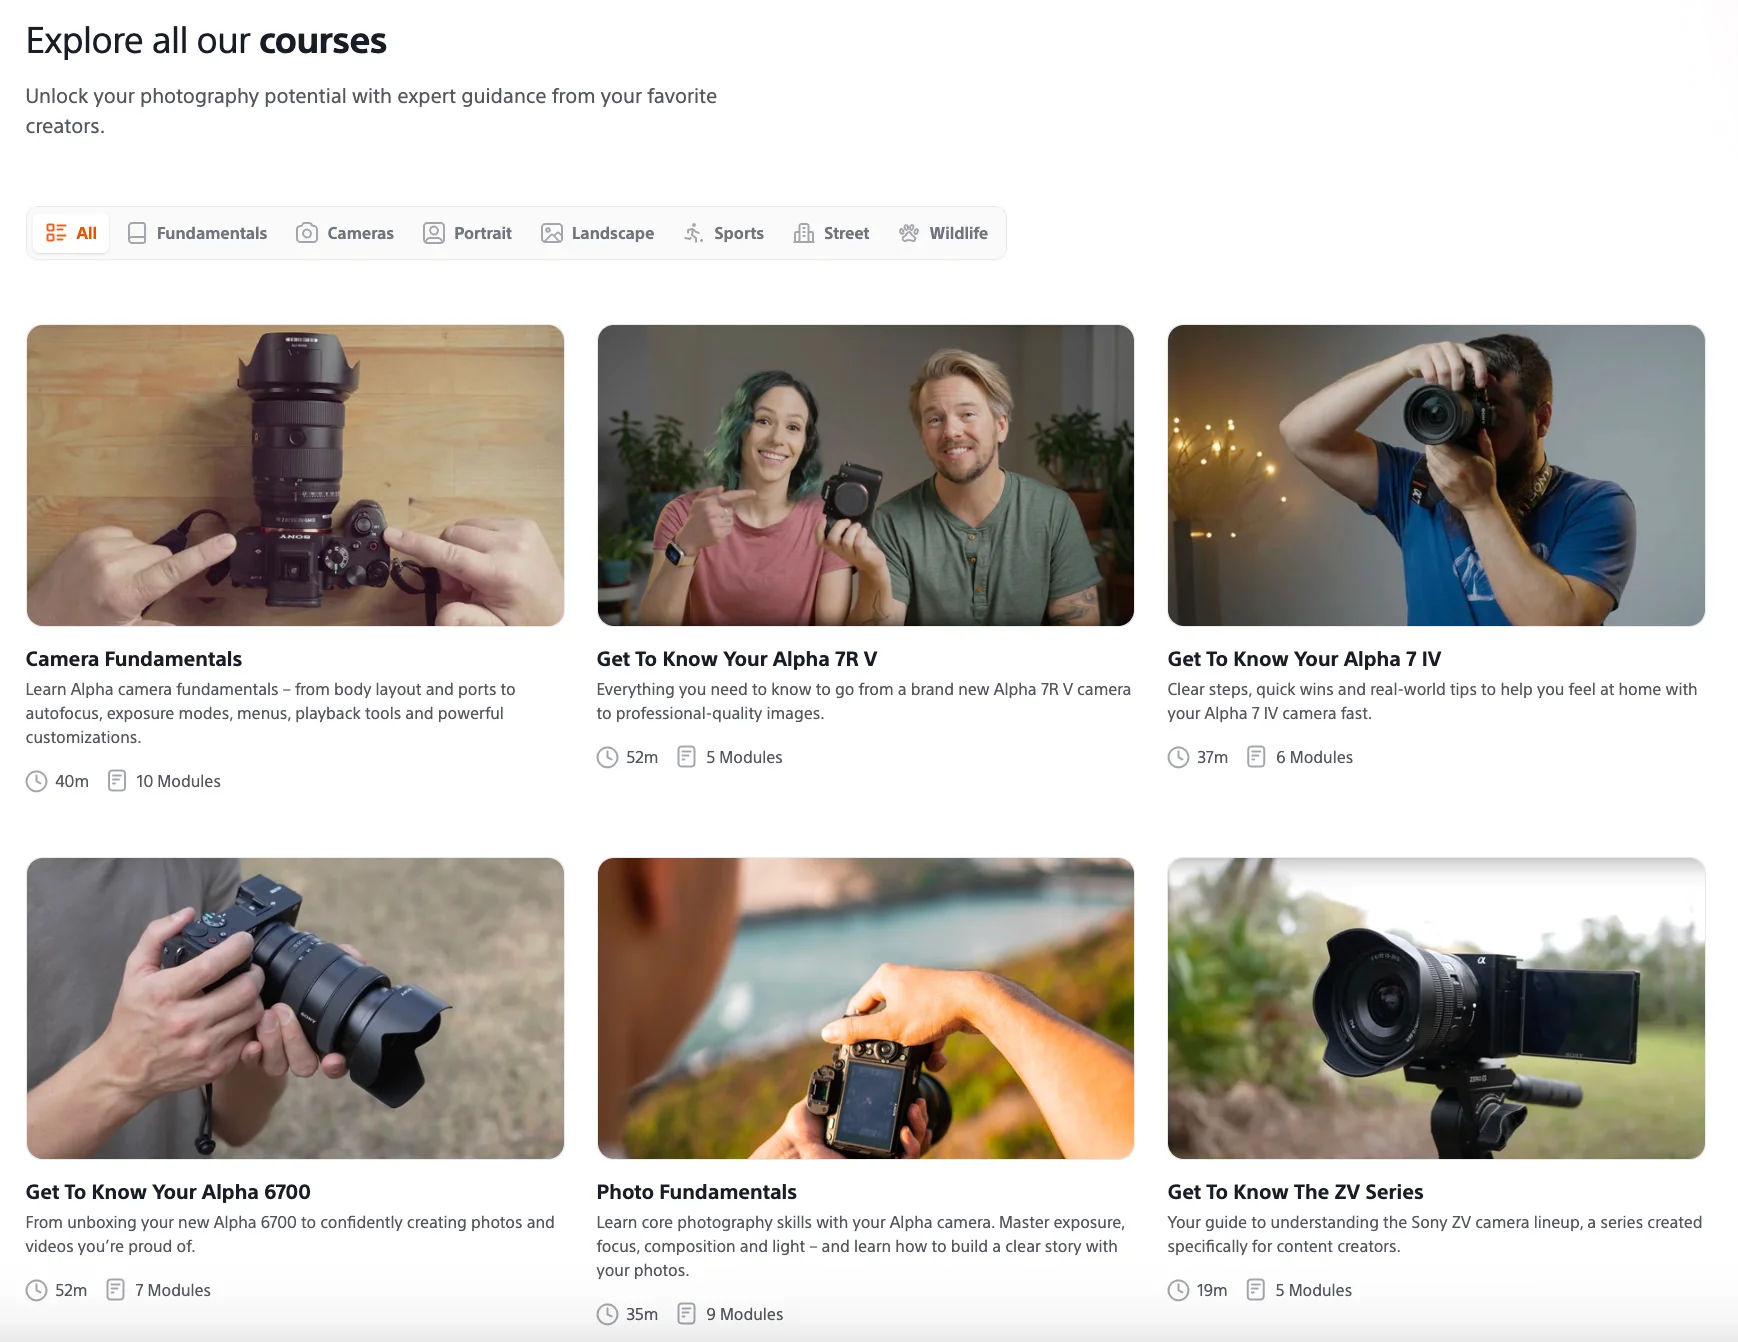Filter courses by Sports label
This screenshot has width=1738, height=1342.
[x=738, y=233]
